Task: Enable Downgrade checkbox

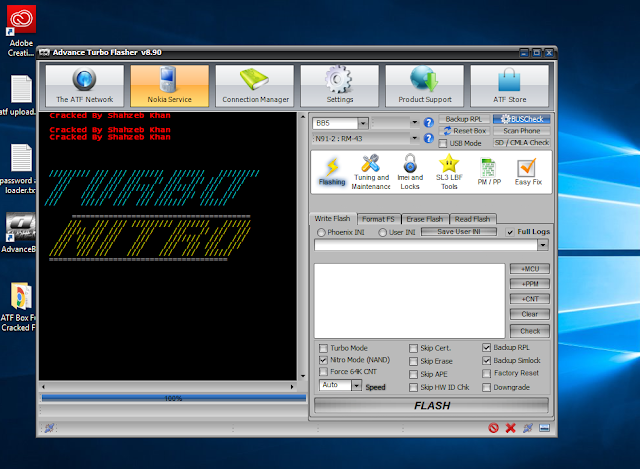Action: point(486,387)
